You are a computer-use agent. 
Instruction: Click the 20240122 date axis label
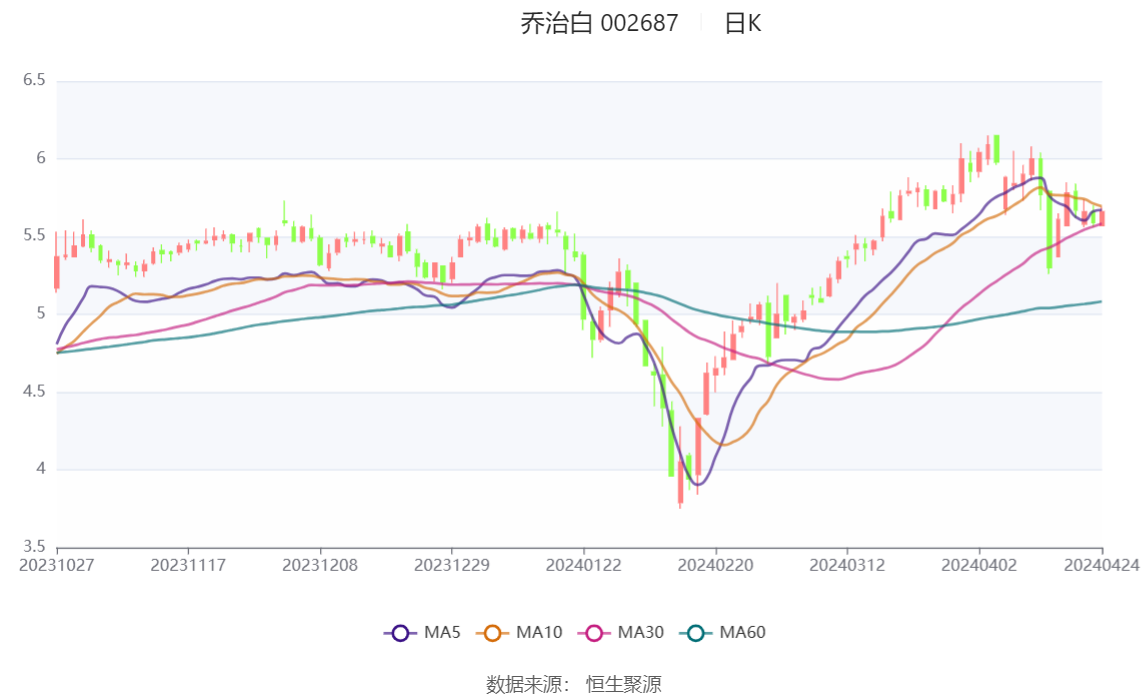[583, 565]
